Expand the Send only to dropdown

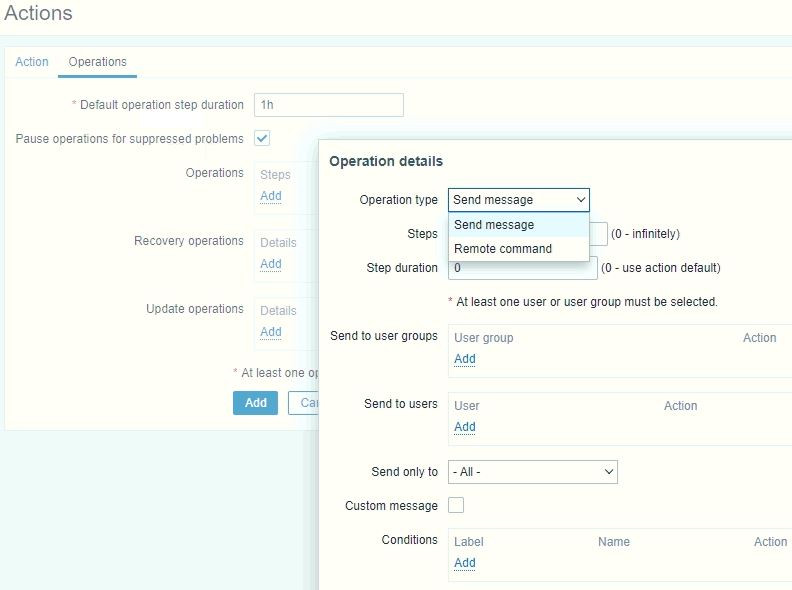532,472
